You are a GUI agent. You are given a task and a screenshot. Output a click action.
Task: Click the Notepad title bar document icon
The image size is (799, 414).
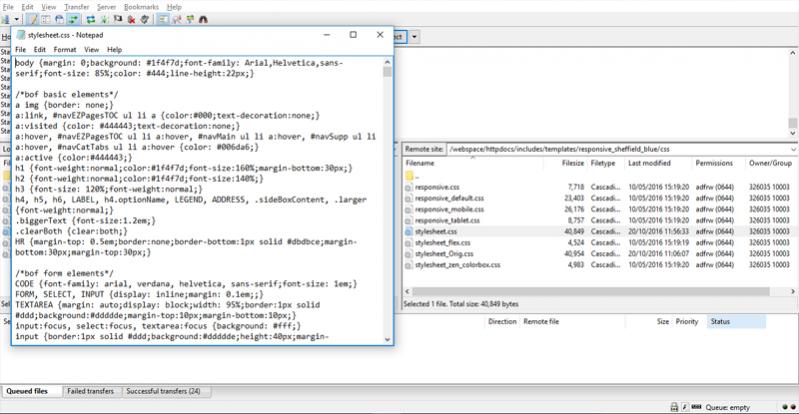pyautogui.click(x=21, y=35)
